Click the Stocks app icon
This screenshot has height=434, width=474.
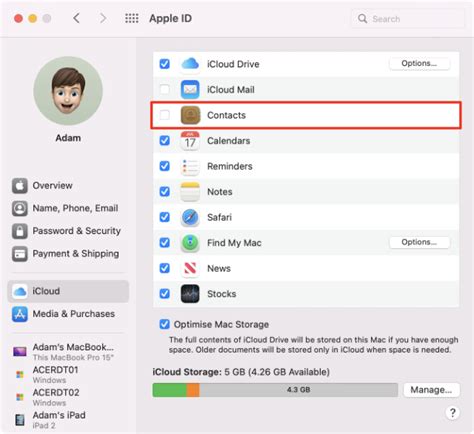(190, 294)
